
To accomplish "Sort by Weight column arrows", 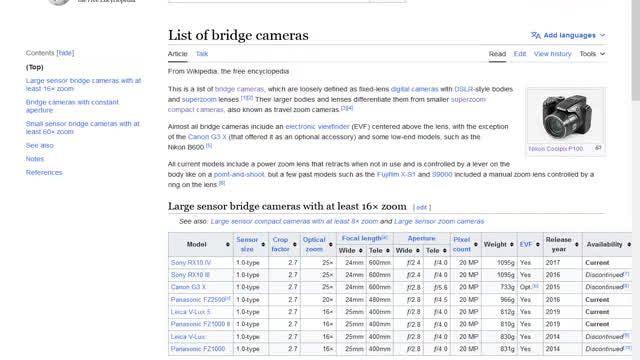I will (511, 244).
